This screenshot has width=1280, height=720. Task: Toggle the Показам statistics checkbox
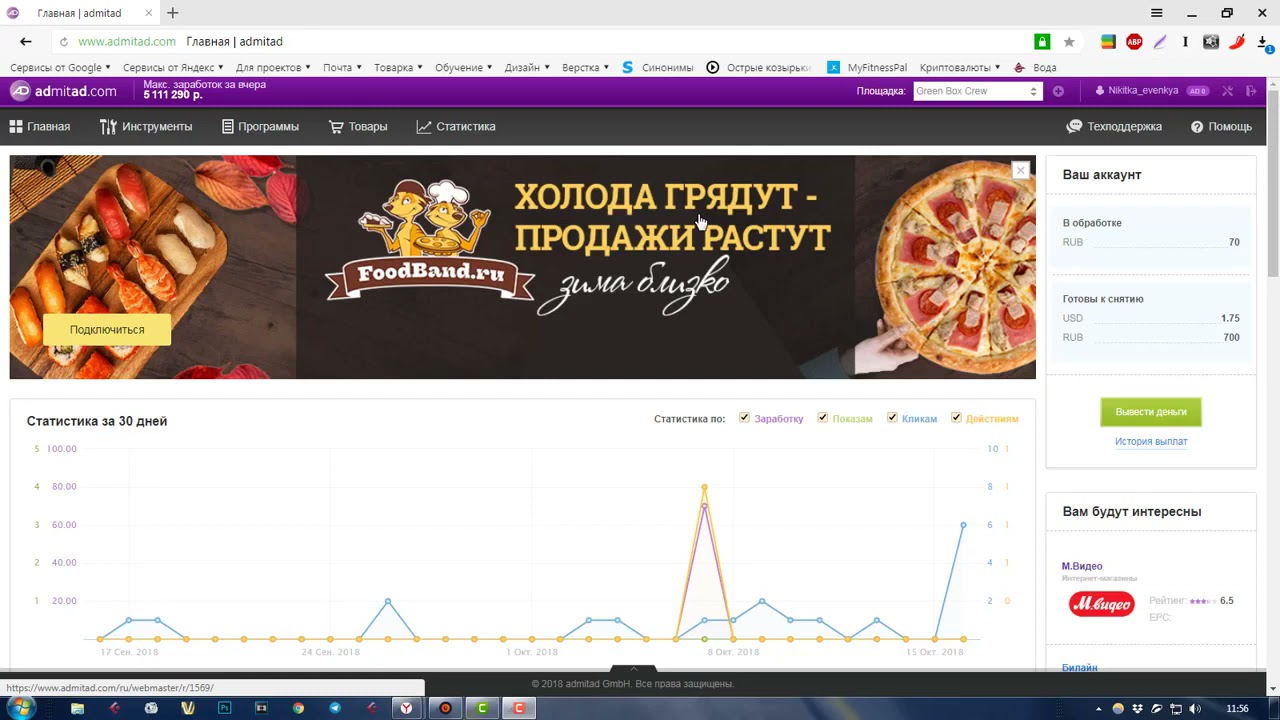point(822,418)
